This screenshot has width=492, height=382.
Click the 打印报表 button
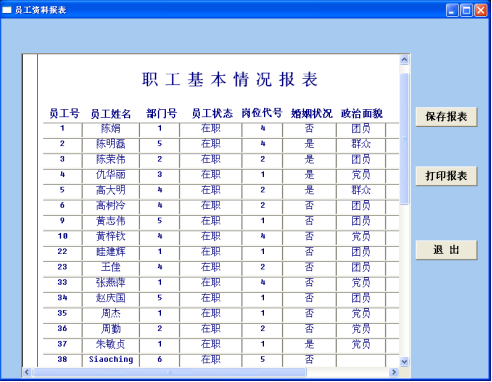click(x=446, y=176)
